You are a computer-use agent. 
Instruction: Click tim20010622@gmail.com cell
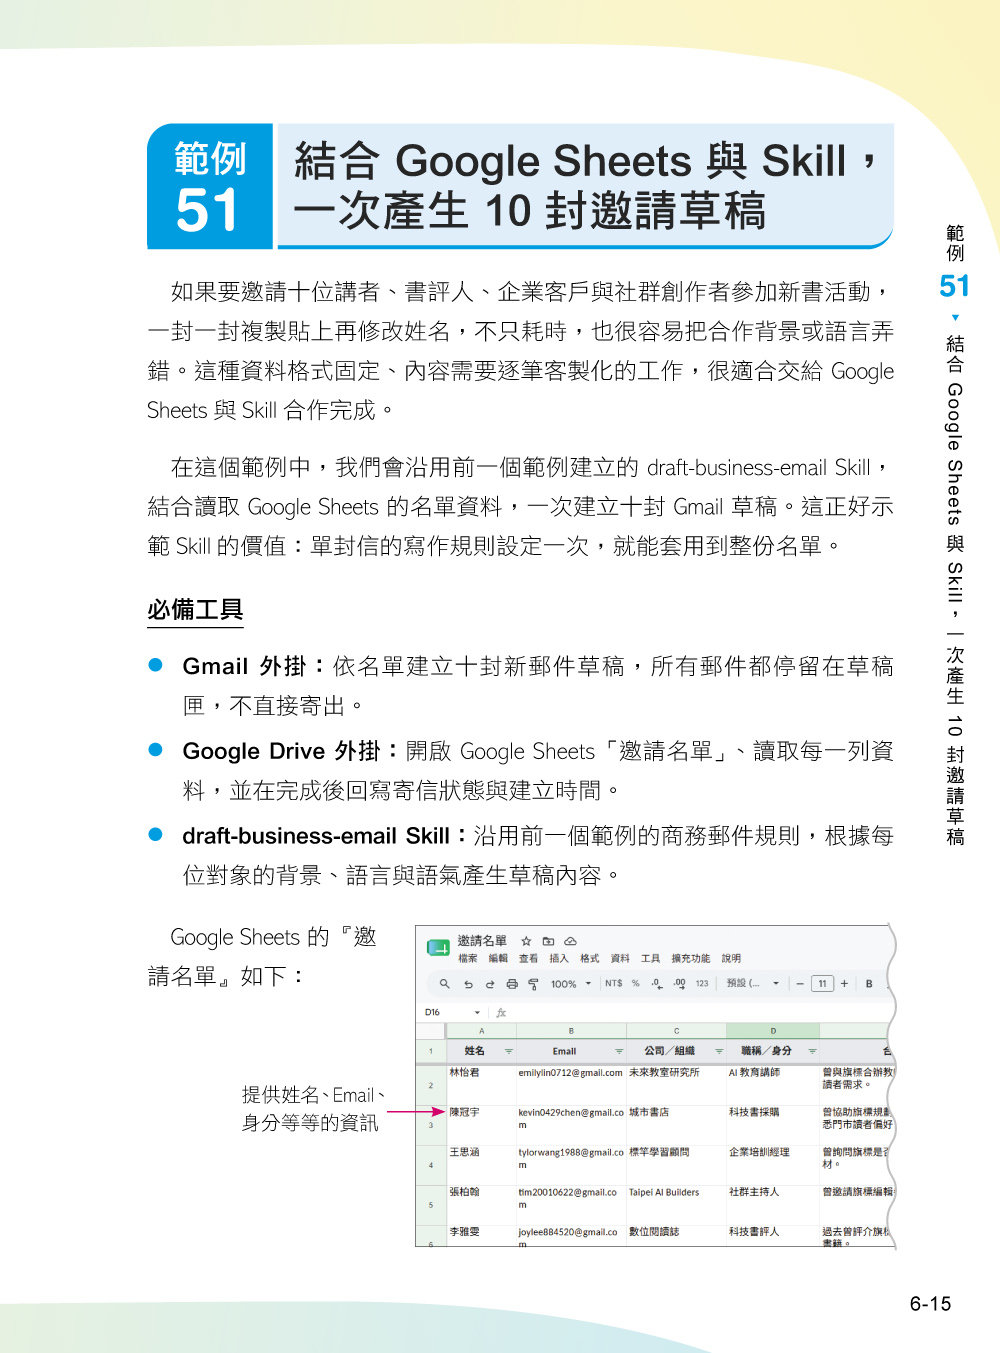click(571, 1205)
